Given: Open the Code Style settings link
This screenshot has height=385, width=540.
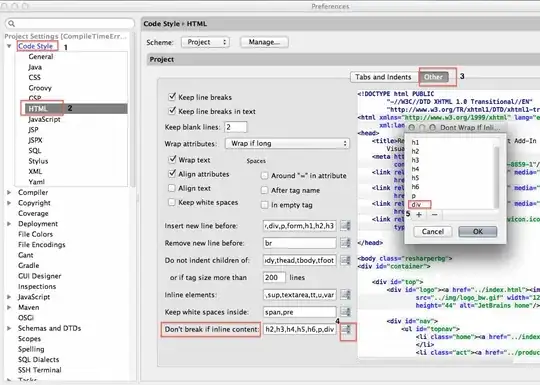Looking at the screenshot, I should [x=35, y=46].
